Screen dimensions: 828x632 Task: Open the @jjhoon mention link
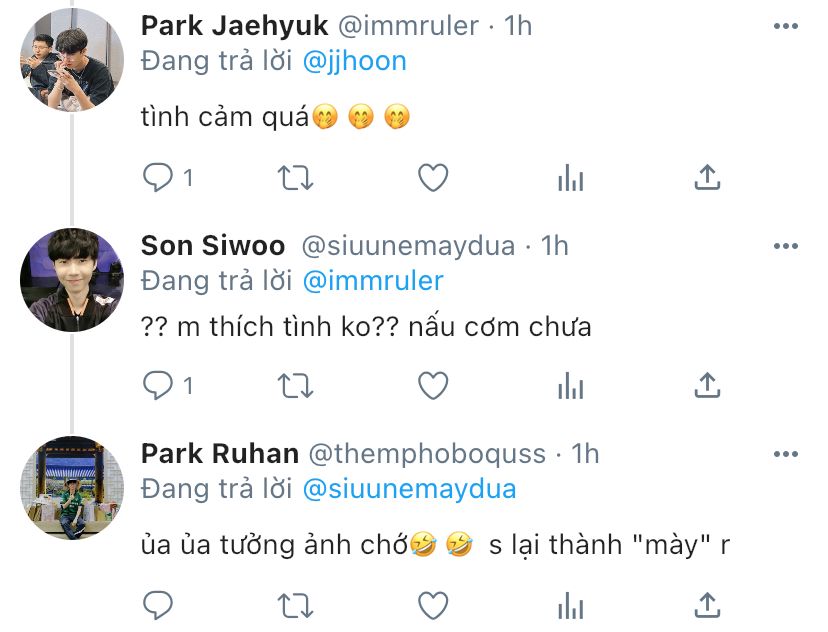tap(354, 61)
